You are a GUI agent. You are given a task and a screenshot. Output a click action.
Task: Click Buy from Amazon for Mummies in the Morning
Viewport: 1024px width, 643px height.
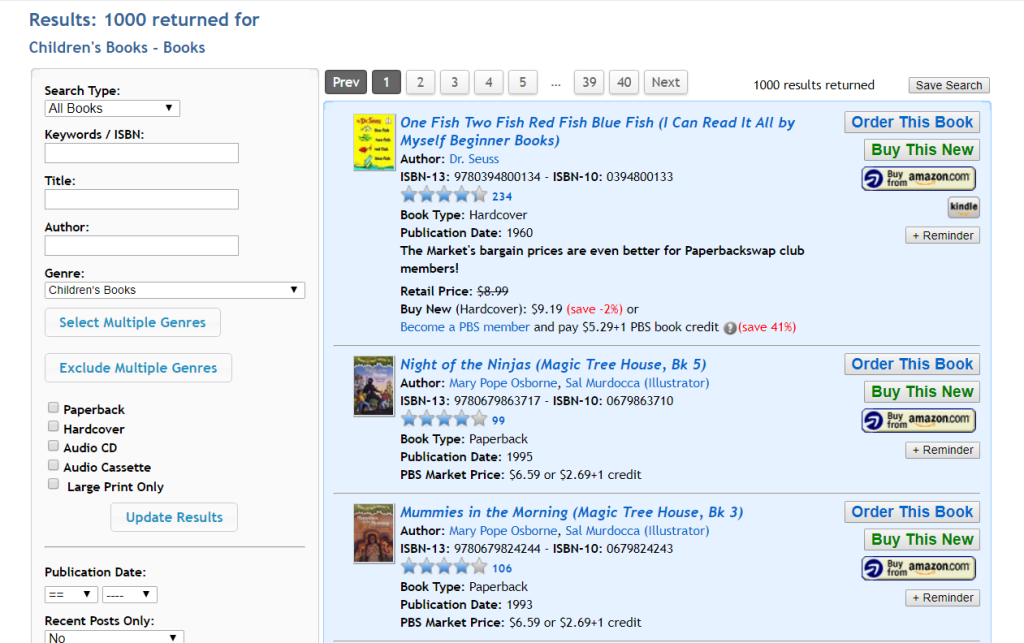[x=918, y=568]
